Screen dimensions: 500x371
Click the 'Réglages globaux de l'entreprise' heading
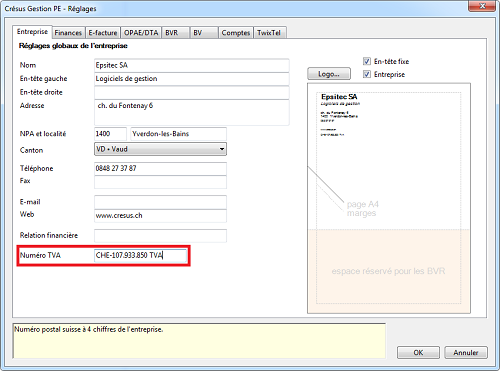[x=73, y=46]
